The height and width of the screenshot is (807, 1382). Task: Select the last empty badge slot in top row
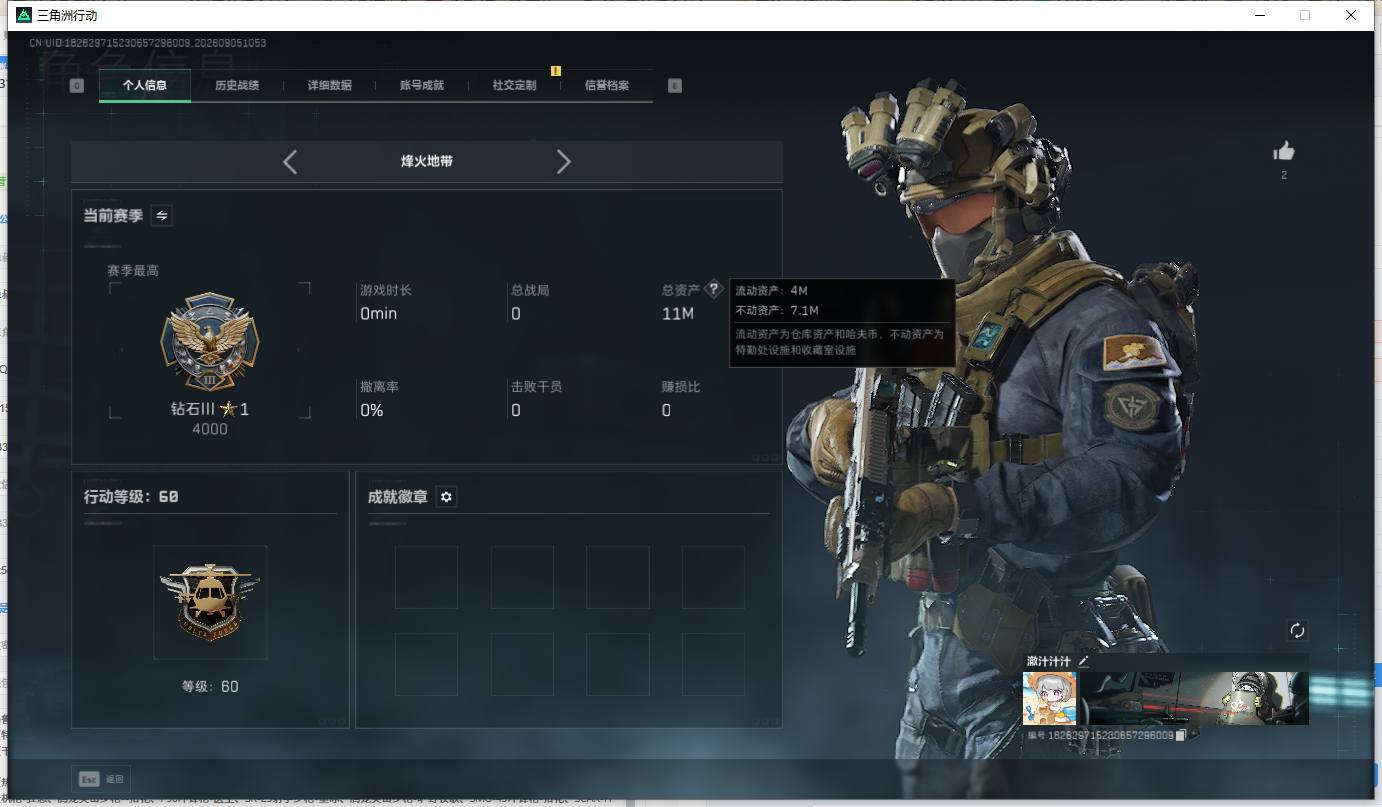coord(713,577)
